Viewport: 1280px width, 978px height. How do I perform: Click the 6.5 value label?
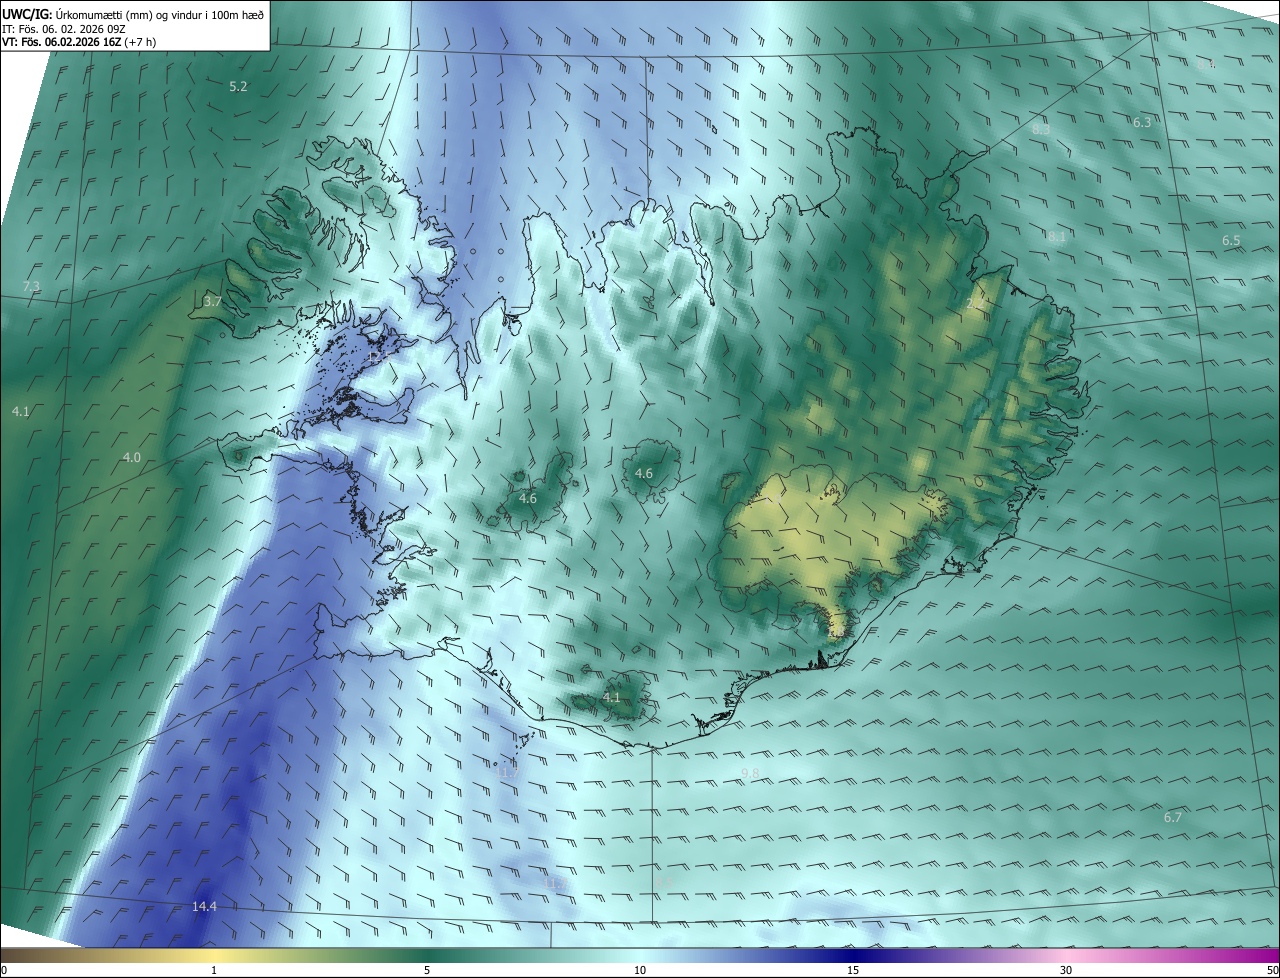pyautogui.click(x=1231, y=241)
